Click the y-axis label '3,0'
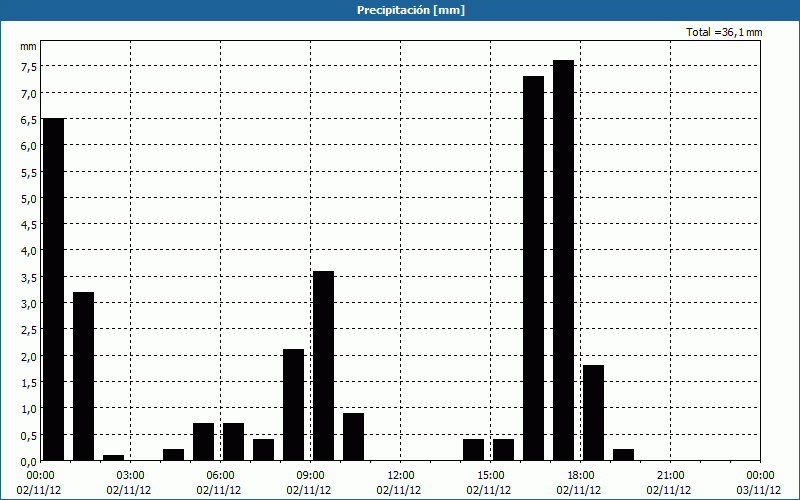The width and height of the screenshot is (800, 500). coord(29,304)
